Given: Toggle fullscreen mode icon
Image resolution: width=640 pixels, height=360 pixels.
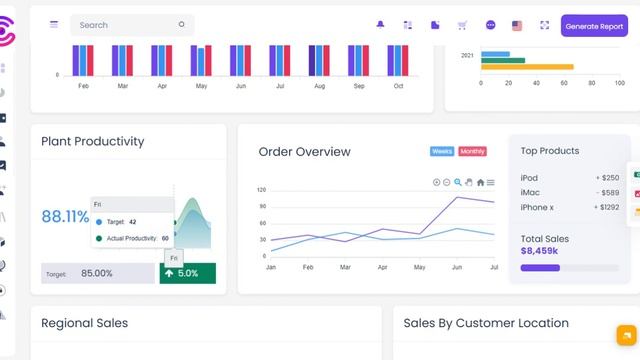Looking at the screenshot, I should [544, 25].
